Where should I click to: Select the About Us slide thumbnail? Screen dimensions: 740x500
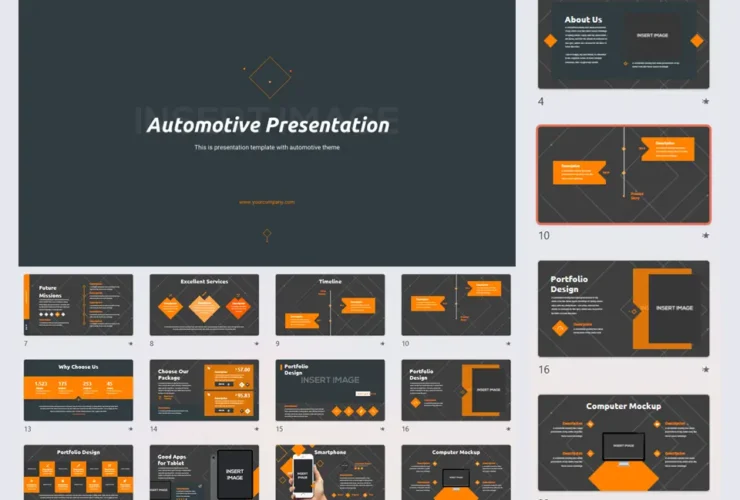(x=623, y=44)
